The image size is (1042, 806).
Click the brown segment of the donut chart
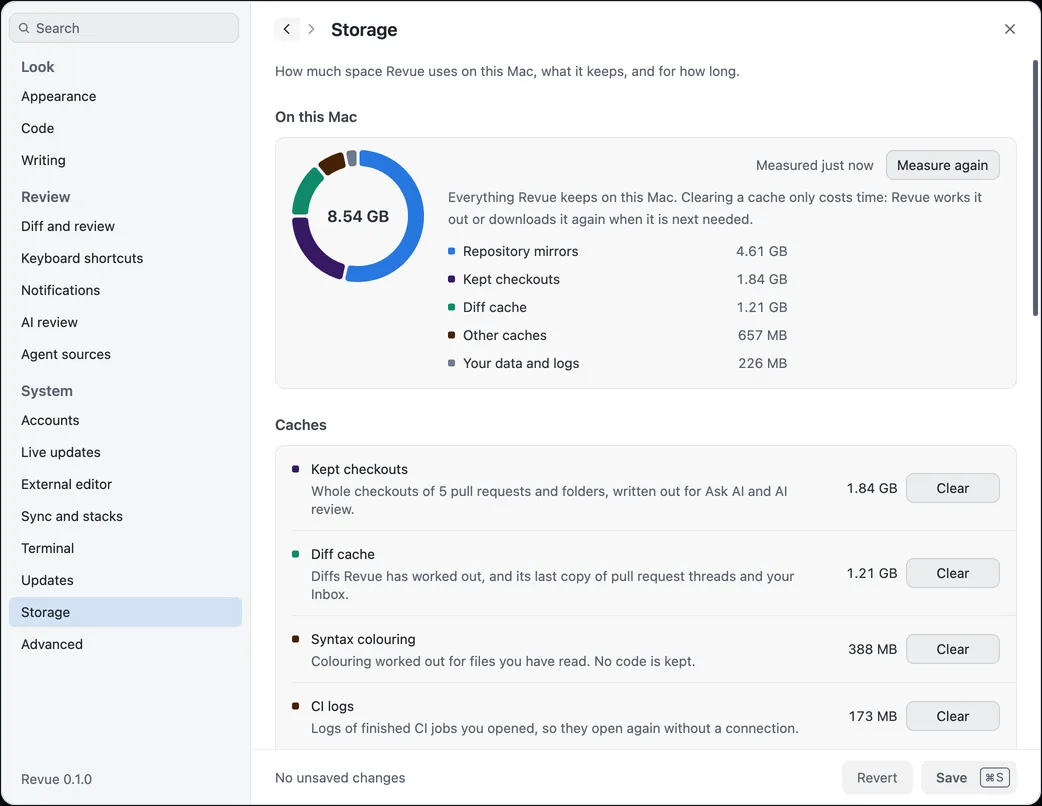tap(332, 163)
